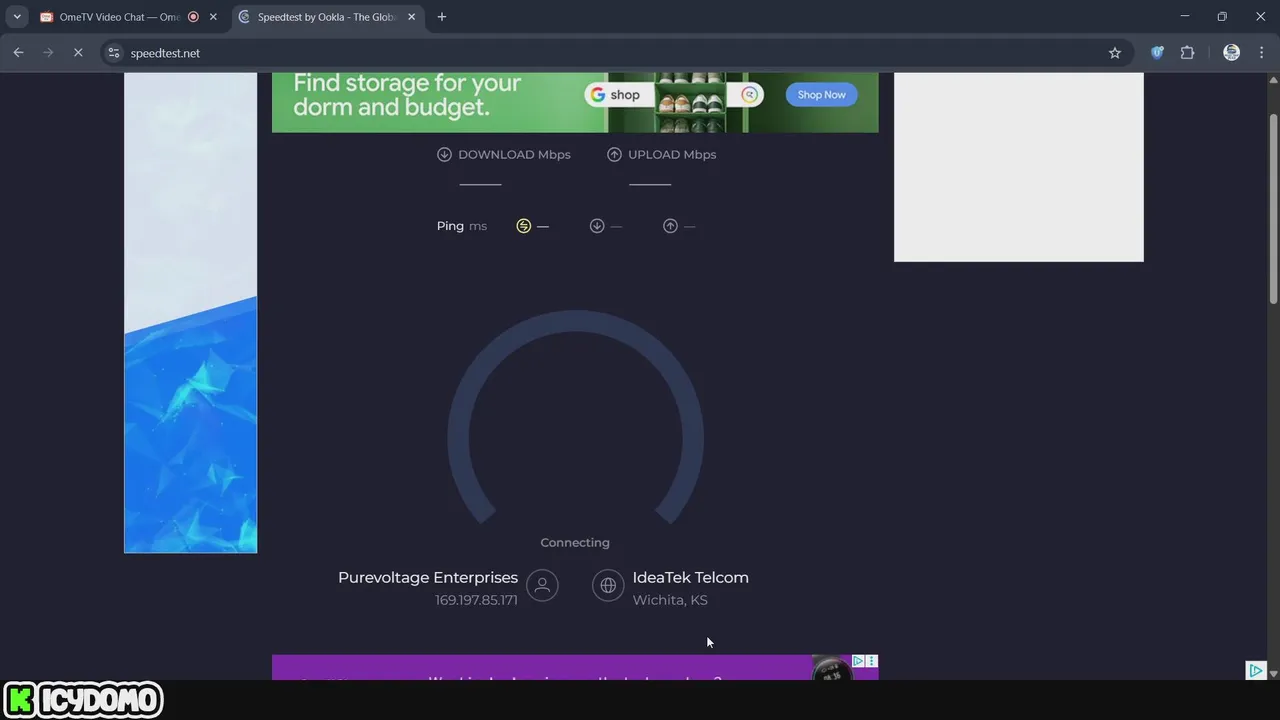Click the Ping ms label
Image resolution: width=1280 pixels, height=720 pixels.
(462, 226)
